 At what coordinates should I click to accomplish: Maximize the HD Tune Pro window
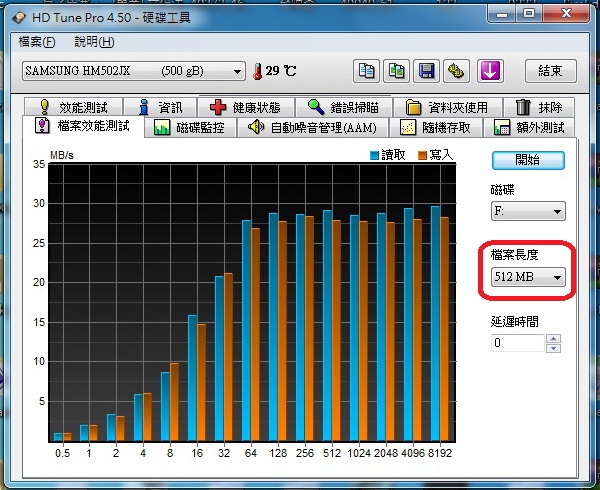coord(529,14)
